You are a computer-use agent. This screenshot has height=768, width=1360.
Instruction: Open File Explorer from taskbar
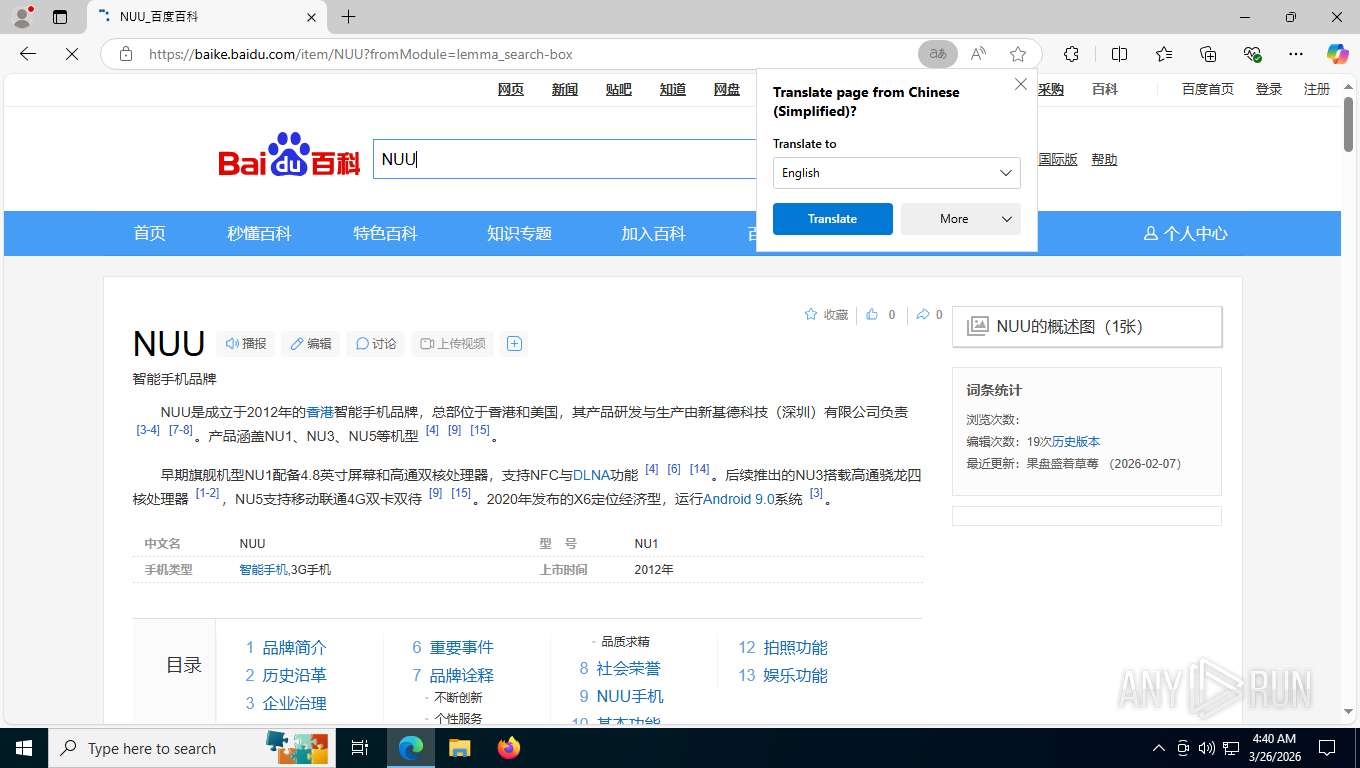pyautogui.click(x=459, y=748)
